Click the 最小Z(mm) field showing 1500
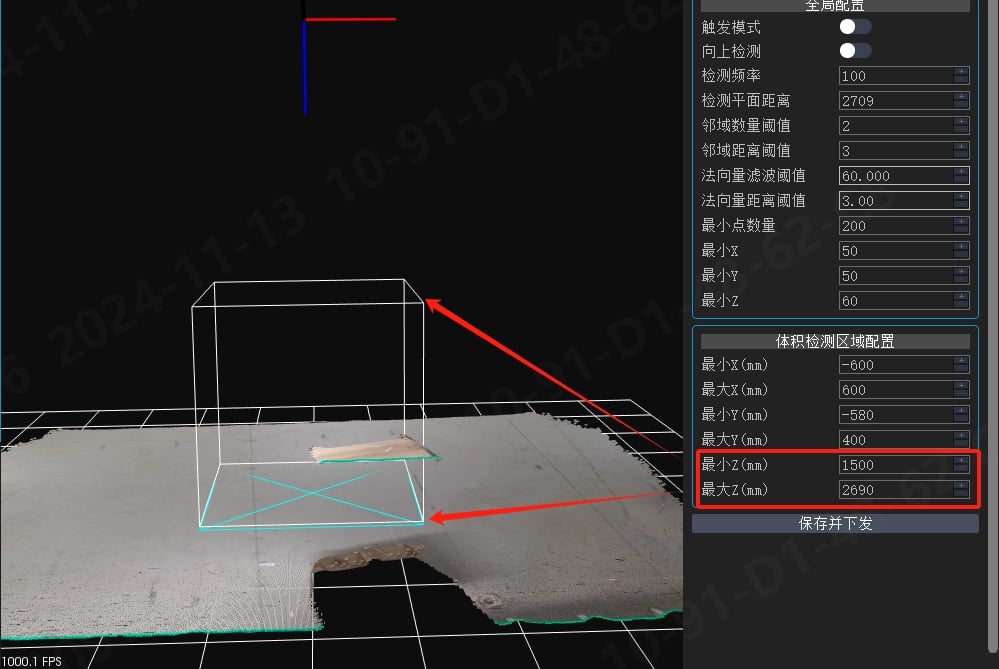The width and height of the screenshot is (999, 669). (x=903, y=465)
